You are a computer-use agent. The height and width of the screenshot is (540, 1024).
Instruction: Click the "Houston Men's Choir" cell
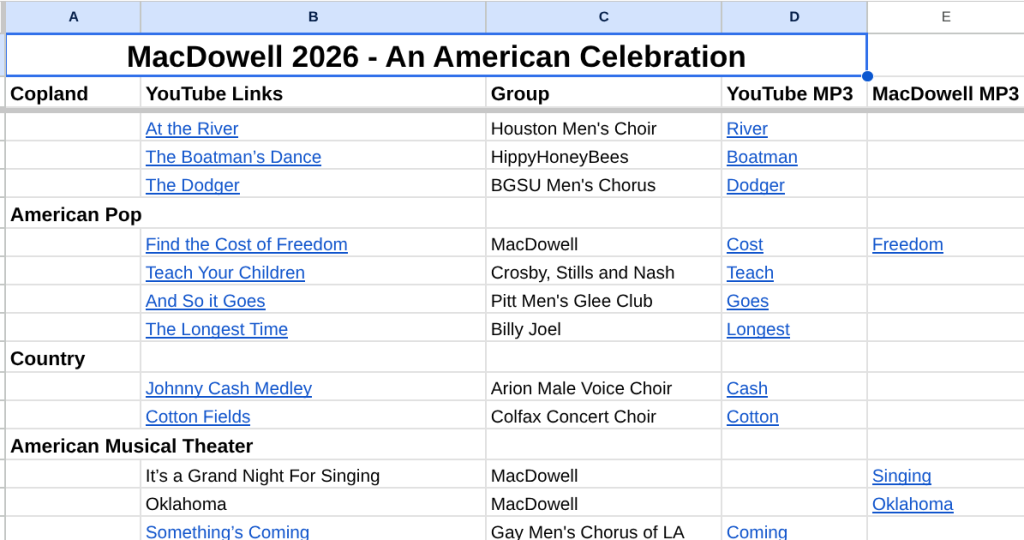pos(573,129)
